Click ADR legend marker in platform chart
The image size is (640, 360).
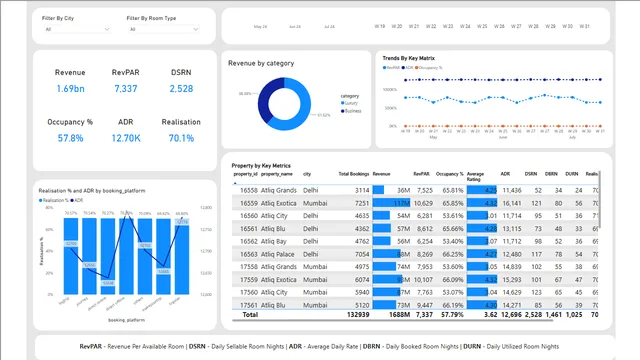72,200
